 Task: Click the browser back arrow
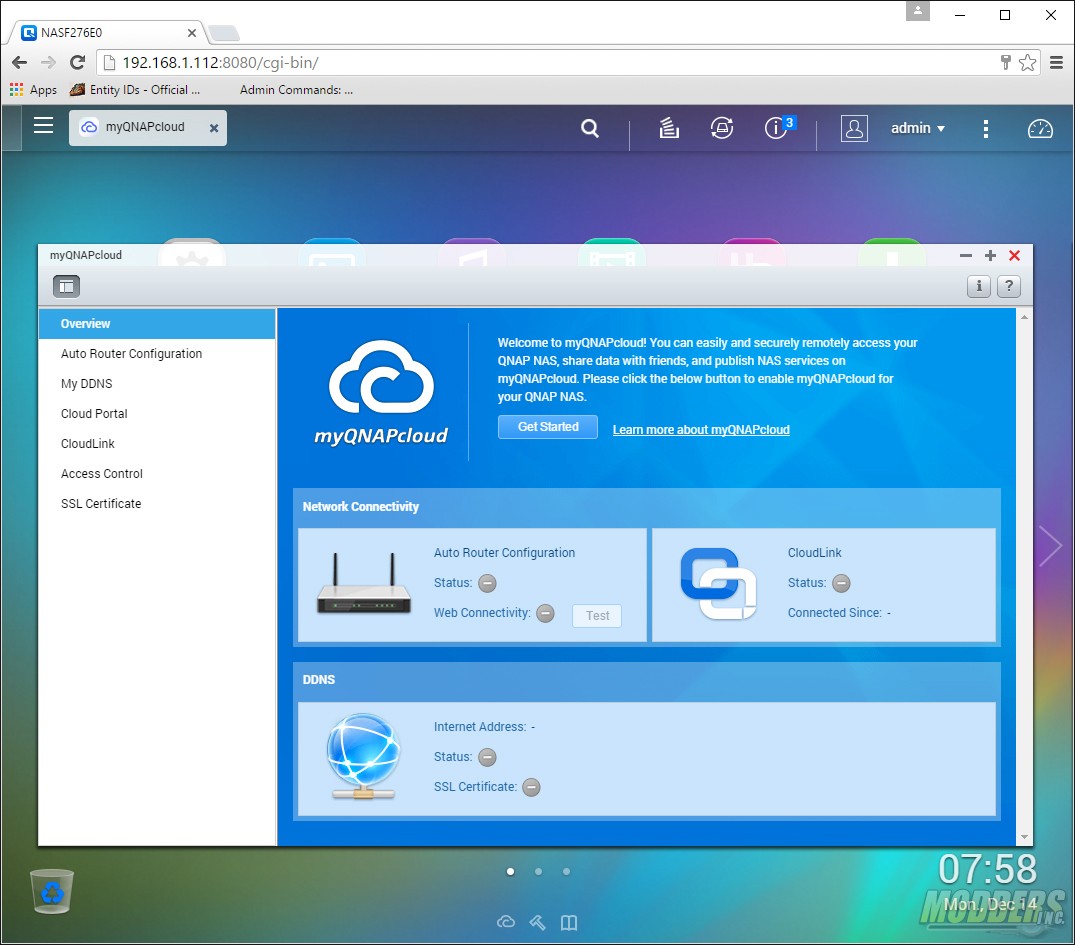coord(19,62)
